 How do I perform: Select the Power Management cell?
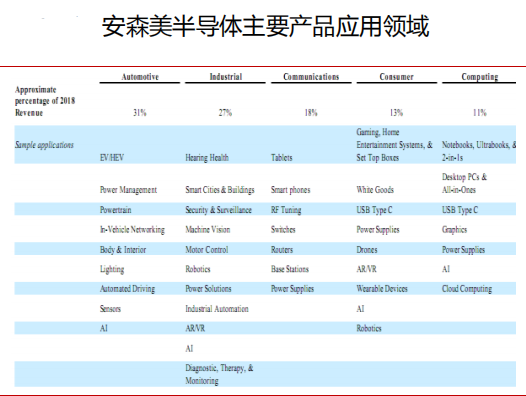pyautogui.click(x=128, y=190)
